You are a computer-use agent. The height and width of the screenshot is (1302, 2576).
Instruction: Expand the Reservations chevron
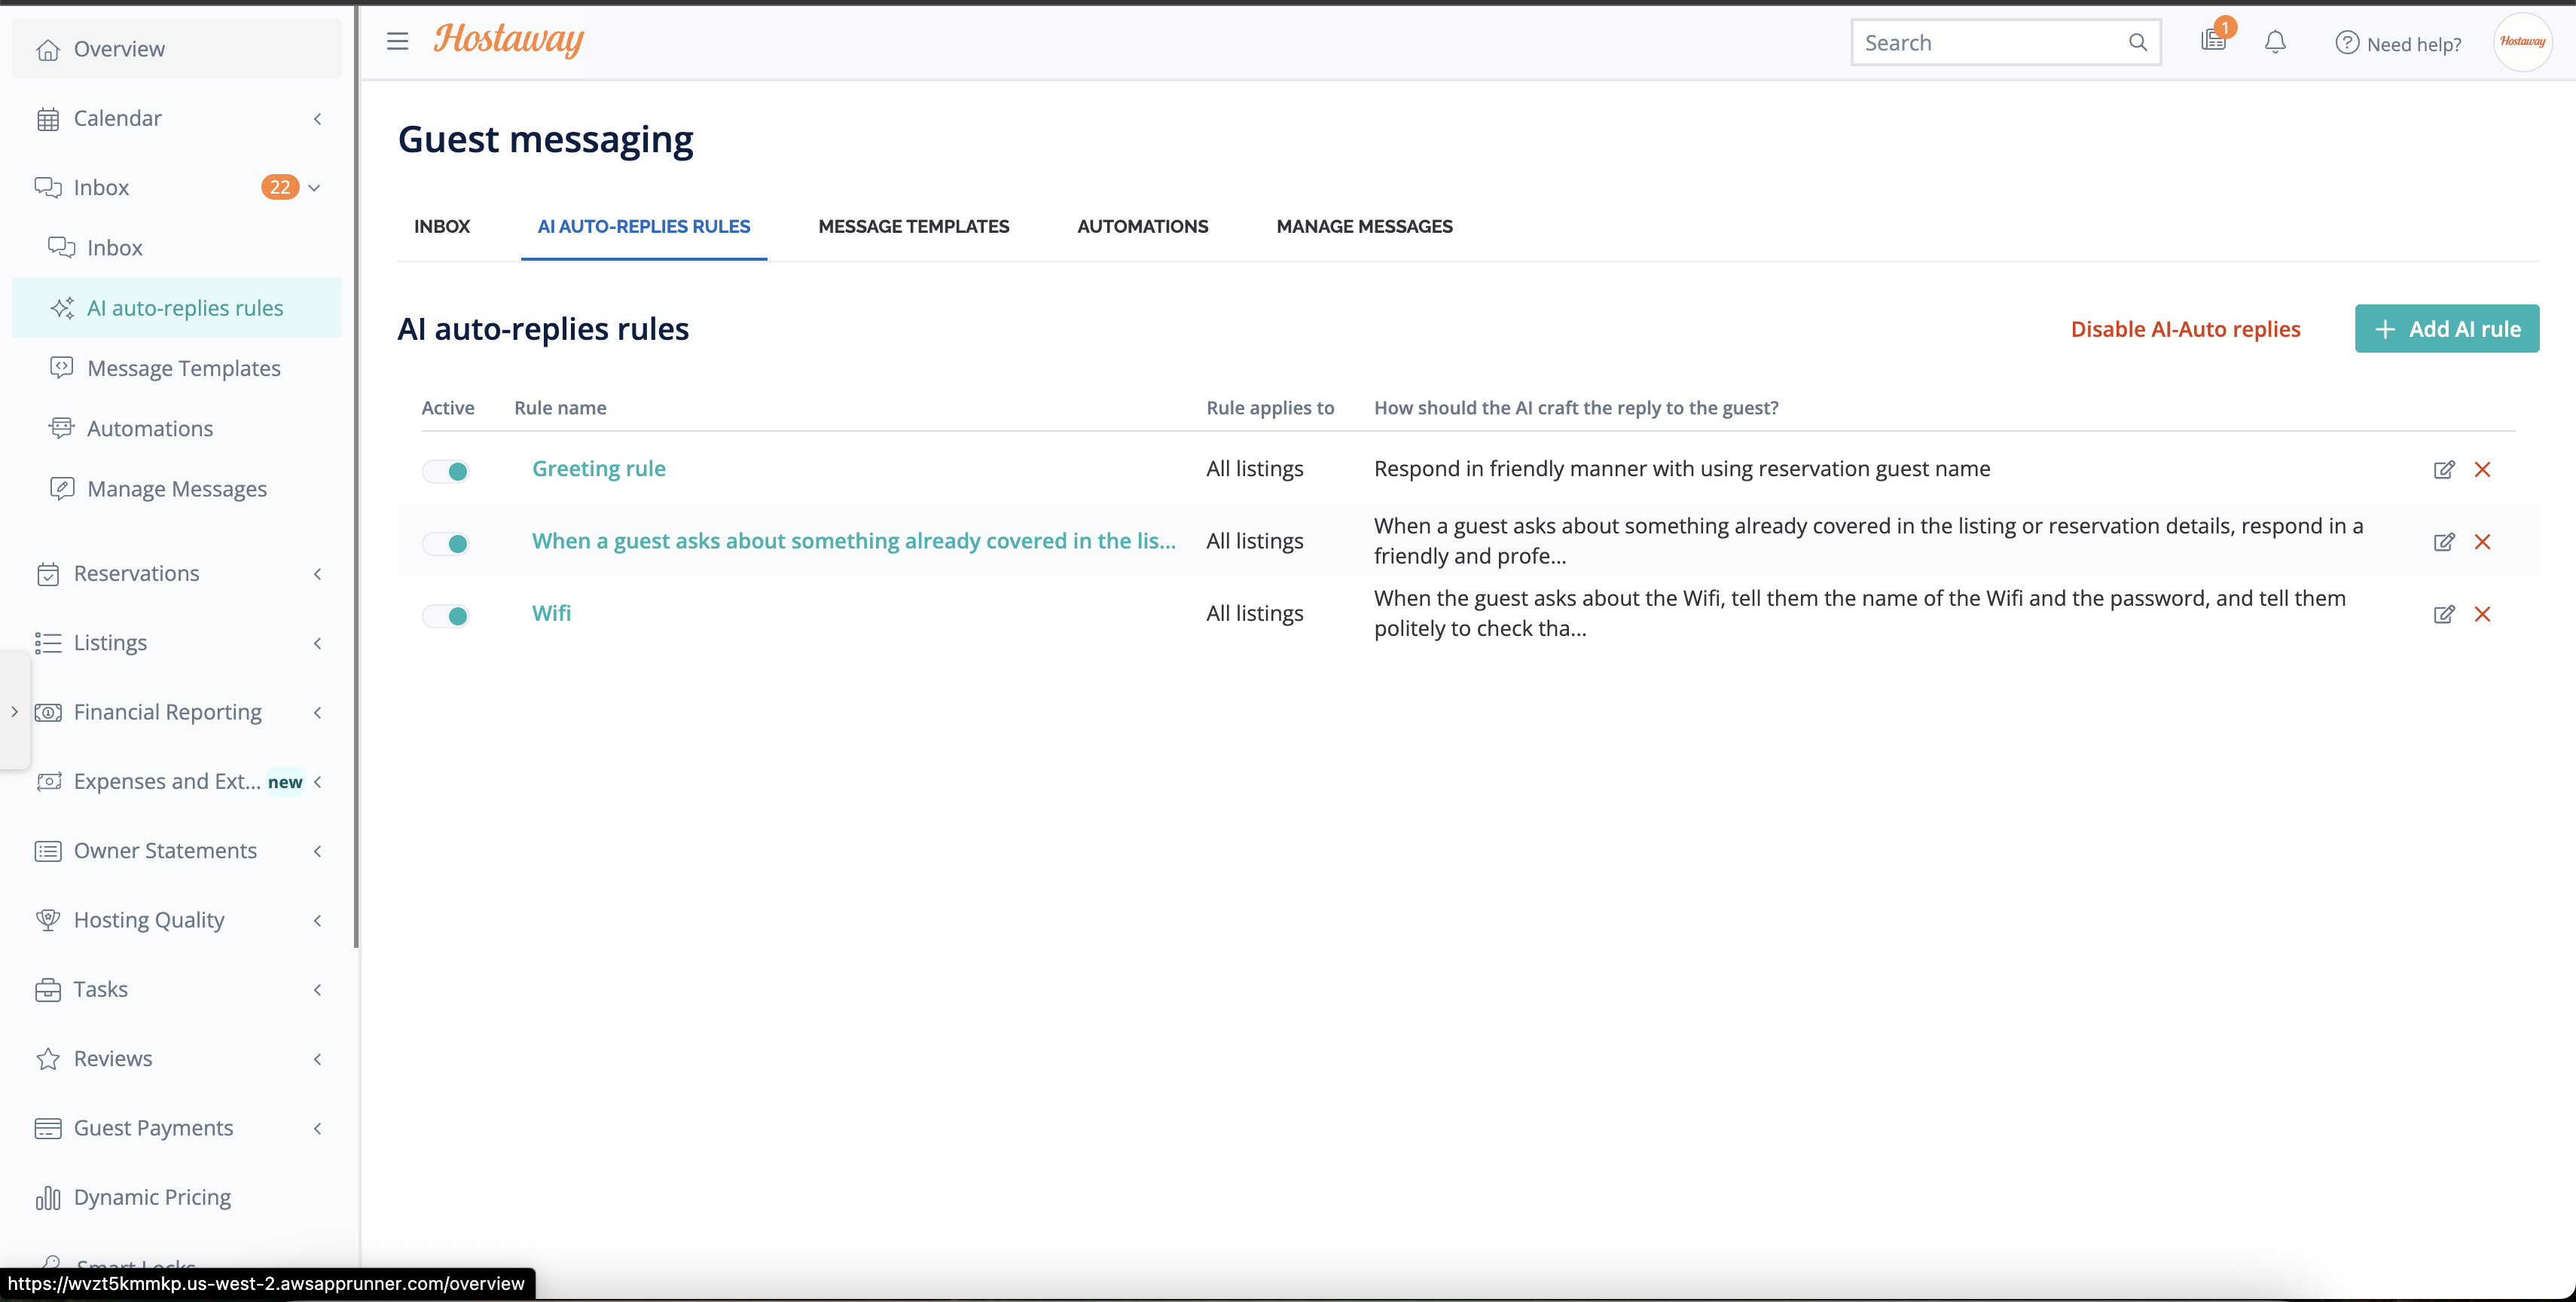(x=317, y=574)
